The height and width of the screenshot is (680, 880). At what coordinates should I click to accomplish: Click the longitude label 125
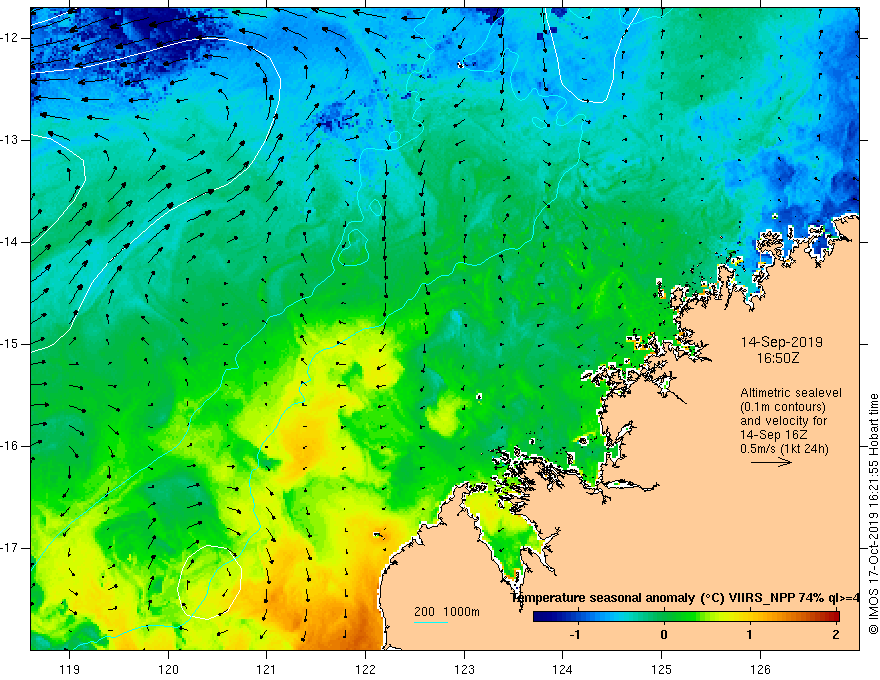coord(661,669)
